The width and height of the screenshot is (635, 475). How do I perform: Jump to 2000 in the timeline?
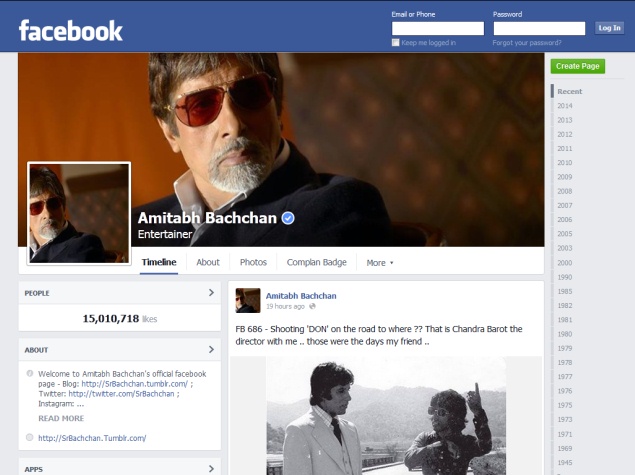pyautogui.click(x=565, y=263)
